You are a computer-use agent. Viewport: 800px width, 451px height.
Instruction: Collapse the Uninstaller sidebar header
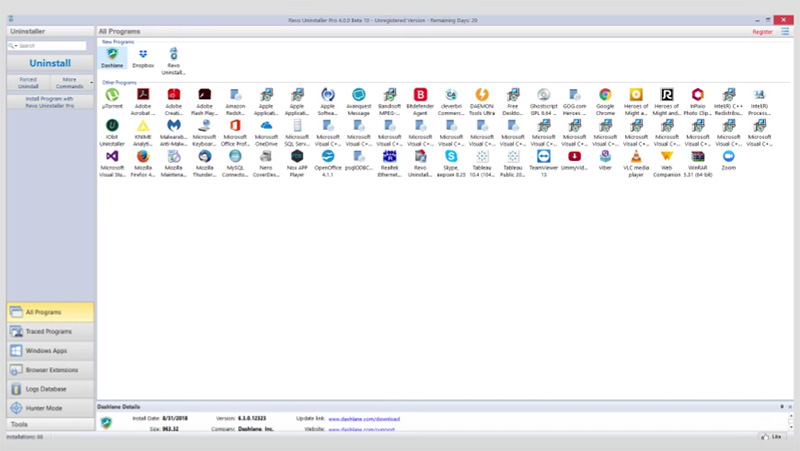point(50,31)
